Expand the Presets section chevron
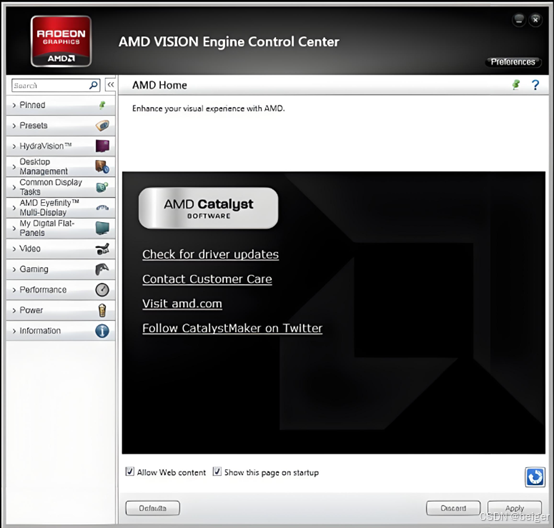 point(14,126)
